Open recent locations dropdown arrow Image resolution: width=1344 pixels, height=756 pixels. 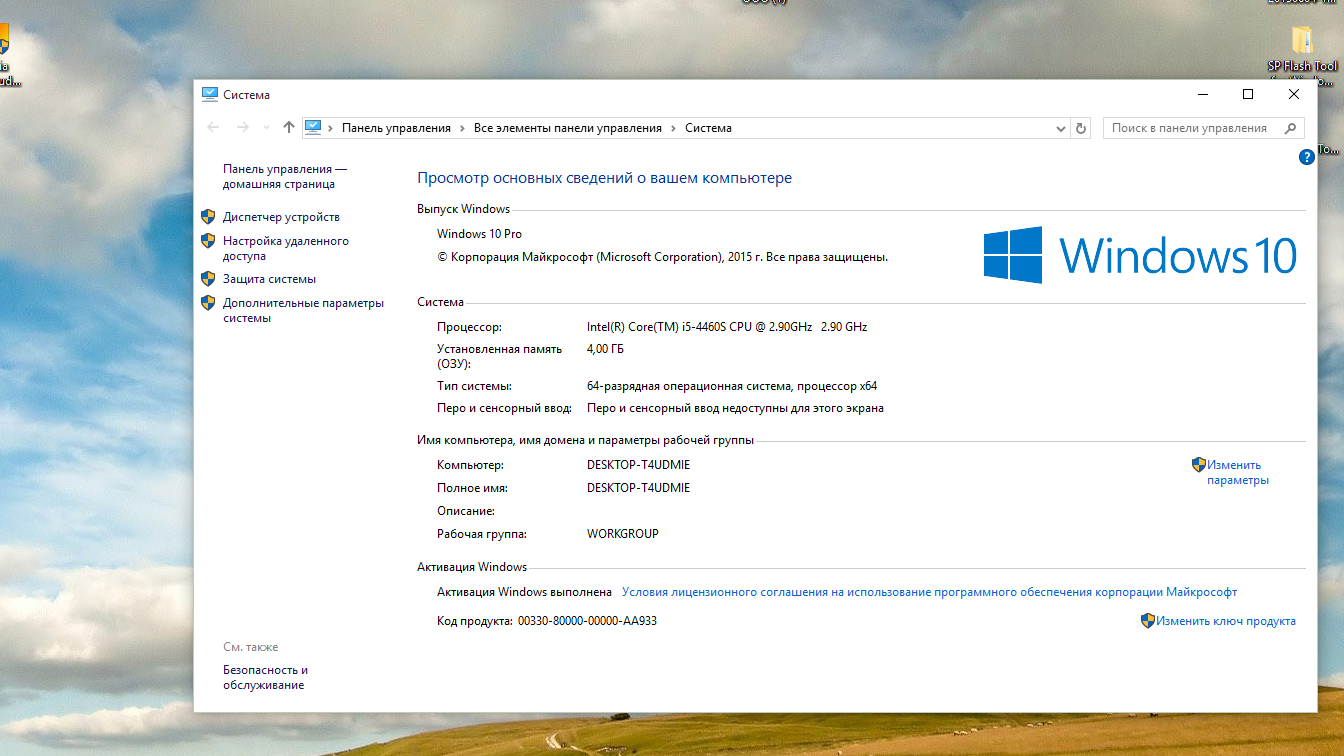pyautogui.click(x=266, y=128)
